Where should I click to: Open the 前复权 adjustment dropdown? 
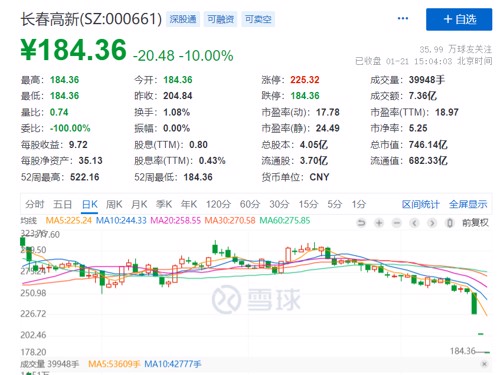tap(475, 223)
